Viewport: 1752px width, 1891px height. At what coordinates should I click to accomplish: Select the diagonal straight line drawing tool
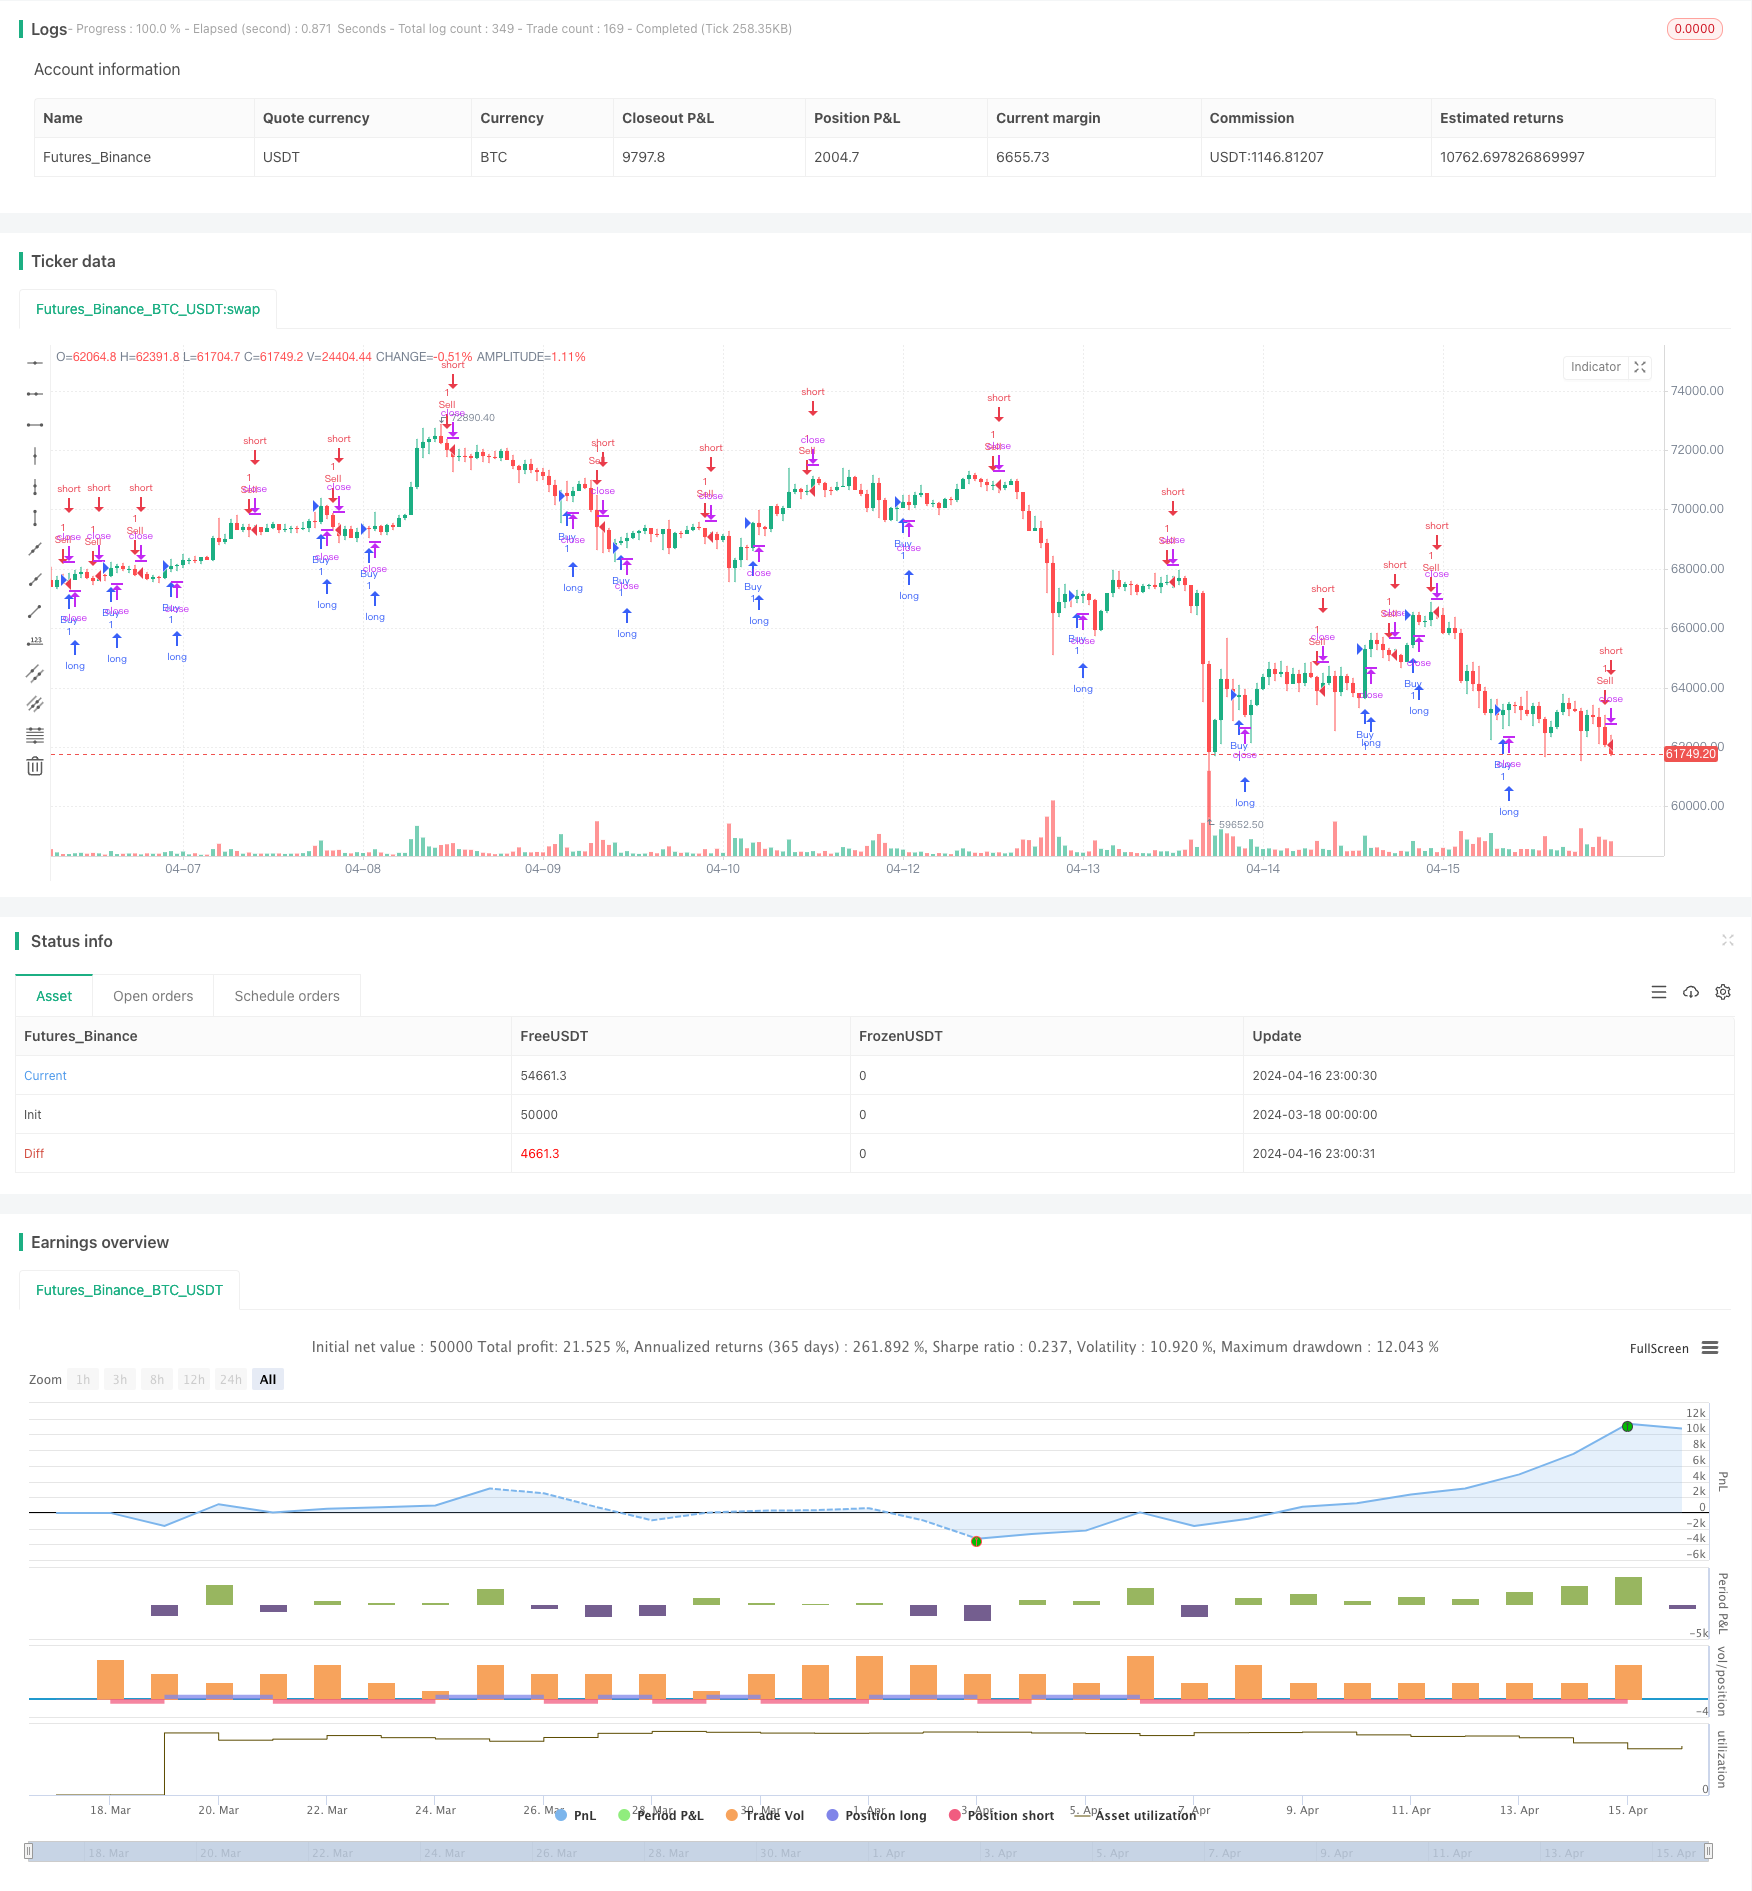point(35,549)
